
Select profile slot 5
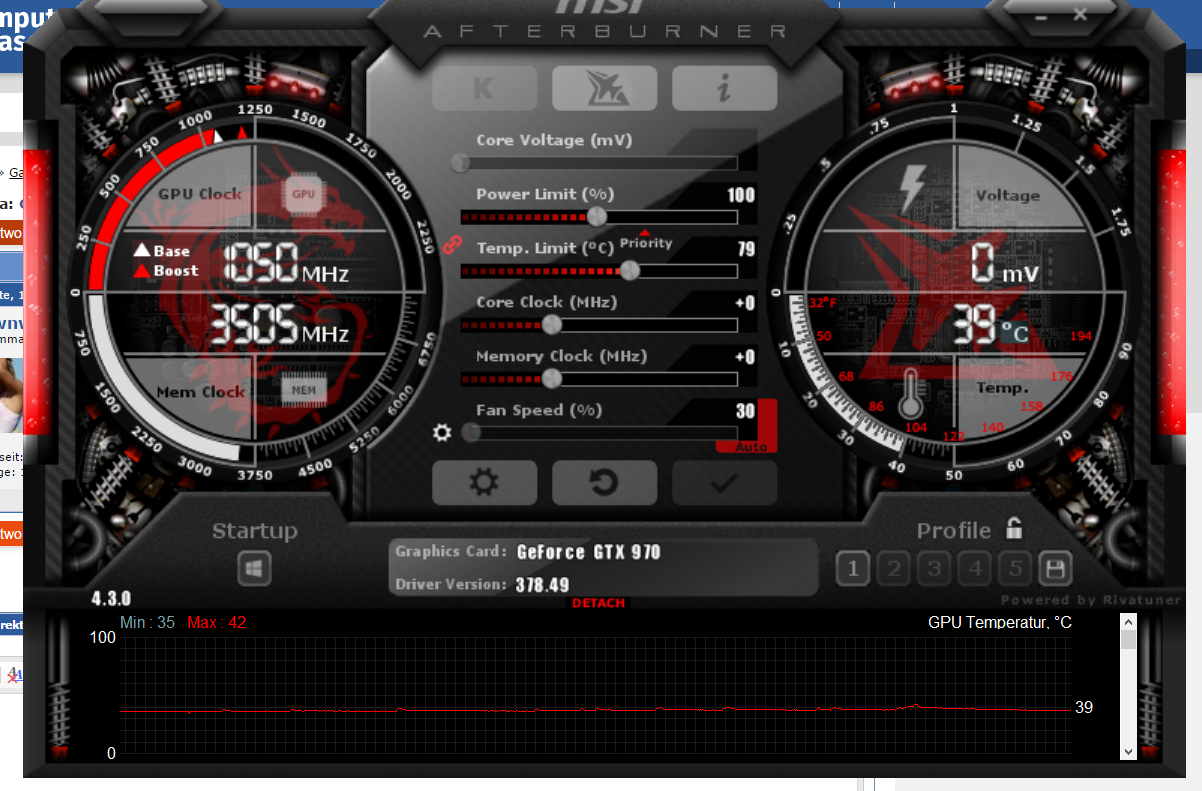[x=1015, y=569]
